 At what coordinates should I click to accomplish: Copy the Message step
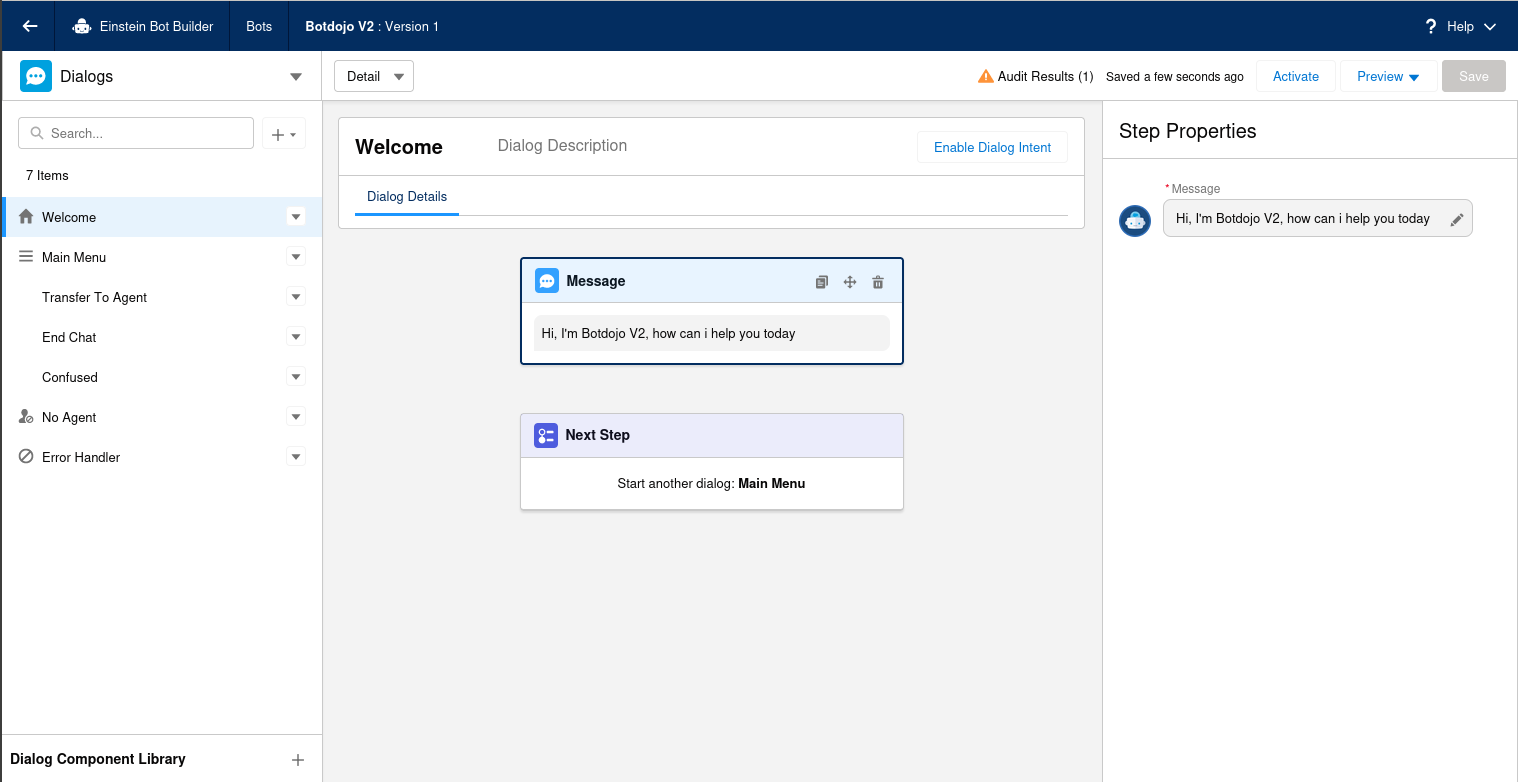pyautogui.click(x=821, y=282)
